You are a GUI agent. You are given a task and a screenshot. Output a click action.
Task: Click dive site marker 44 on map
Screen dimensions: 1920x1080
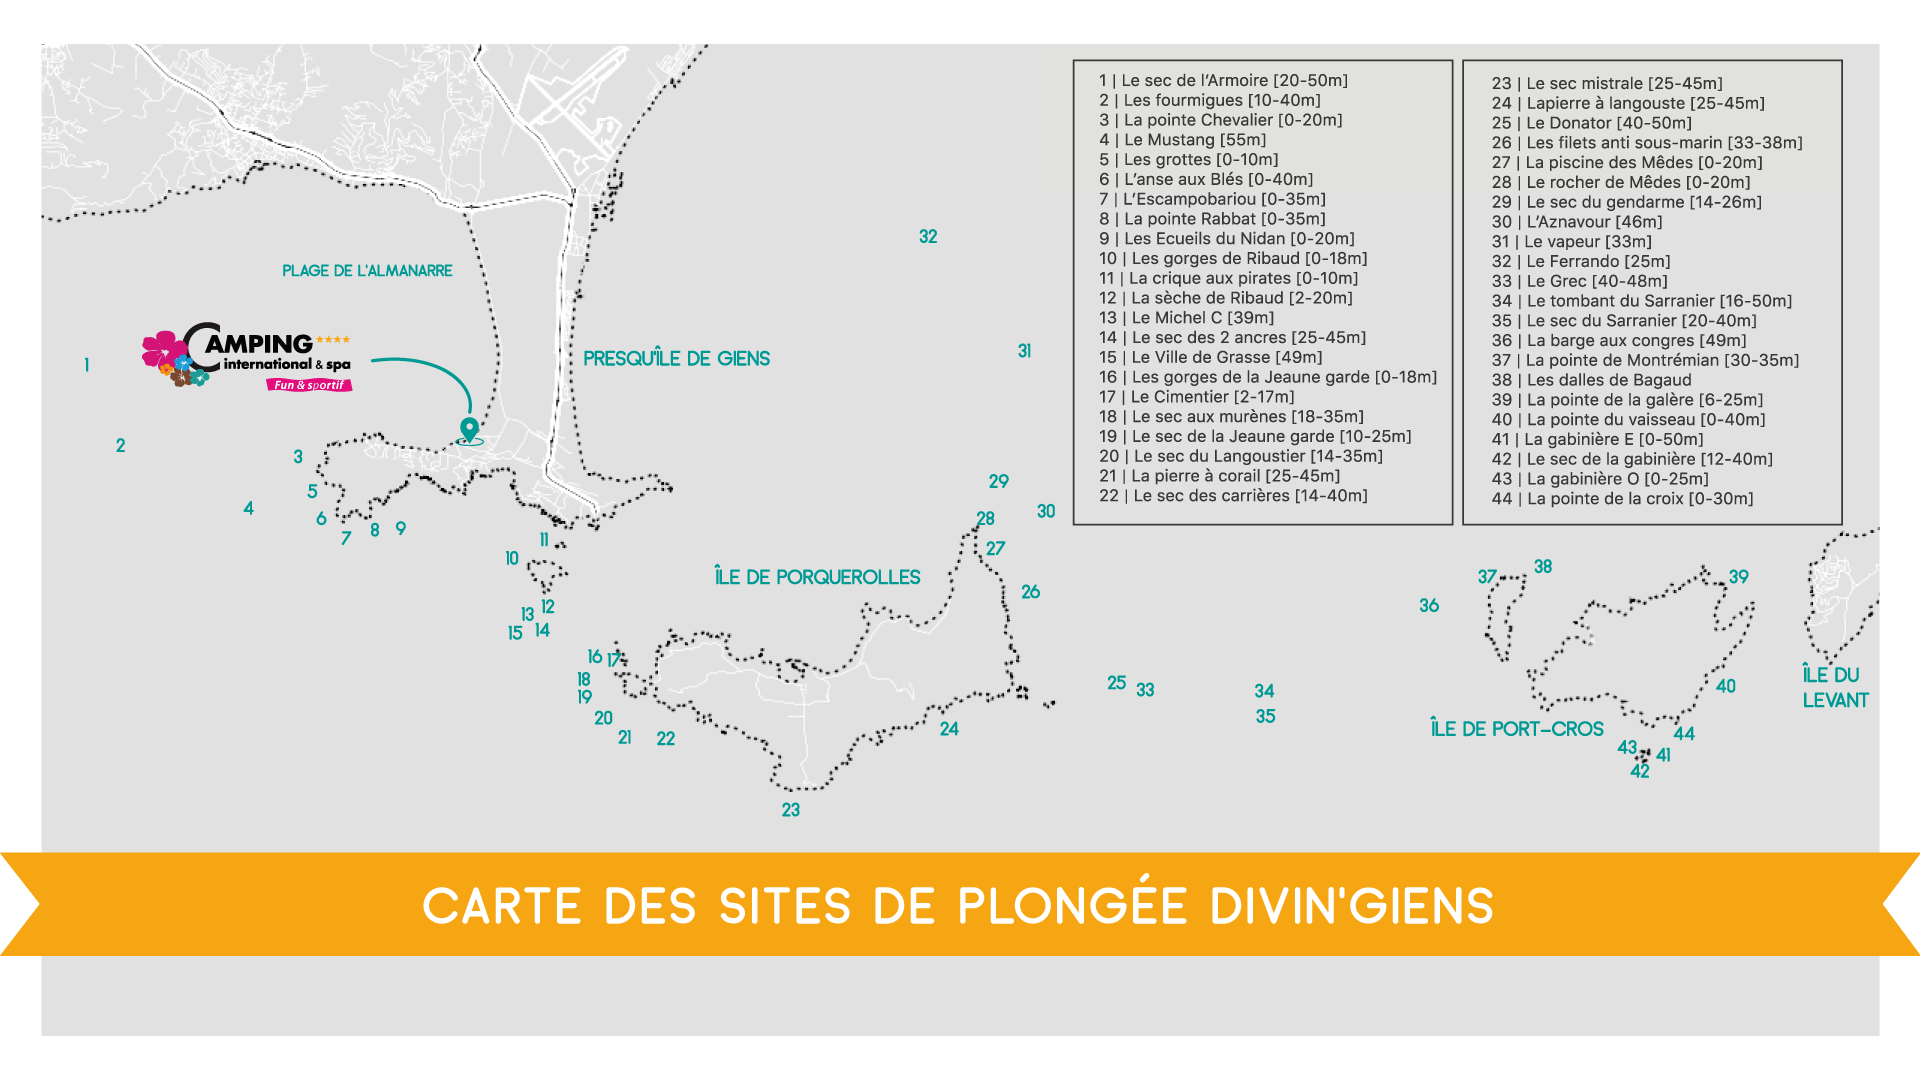coord(1684,733)
